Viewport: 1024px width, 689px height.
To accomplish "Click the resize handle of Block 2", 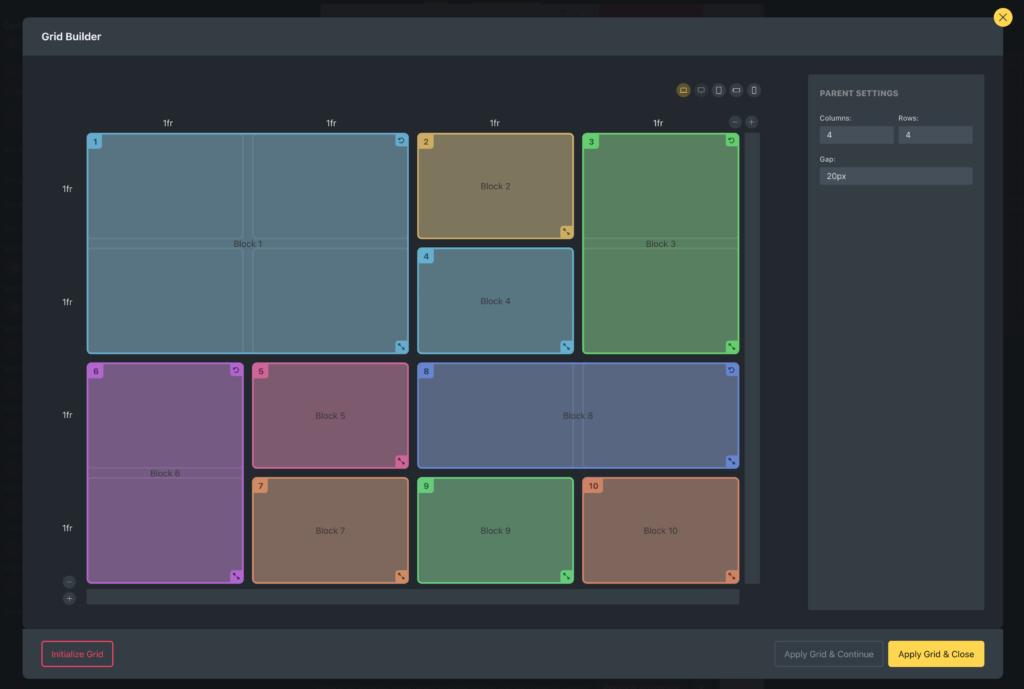I will (x=566, y=231).
